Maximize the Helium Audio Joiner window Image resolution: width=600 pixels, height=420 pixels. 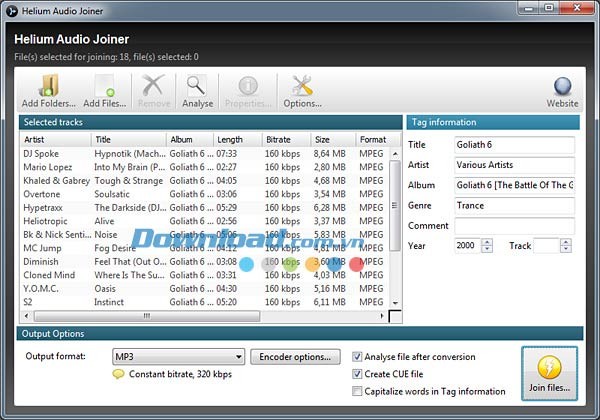click(x=549, y=8)
